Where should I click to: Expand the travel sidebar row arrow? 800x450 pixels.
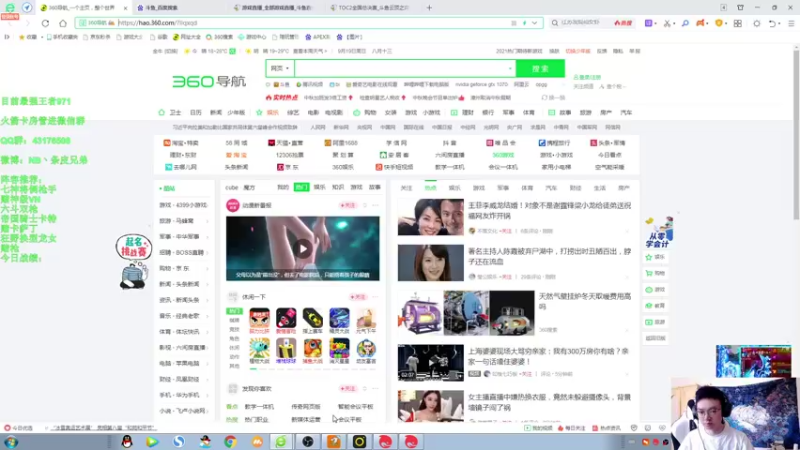coord(207,221)
